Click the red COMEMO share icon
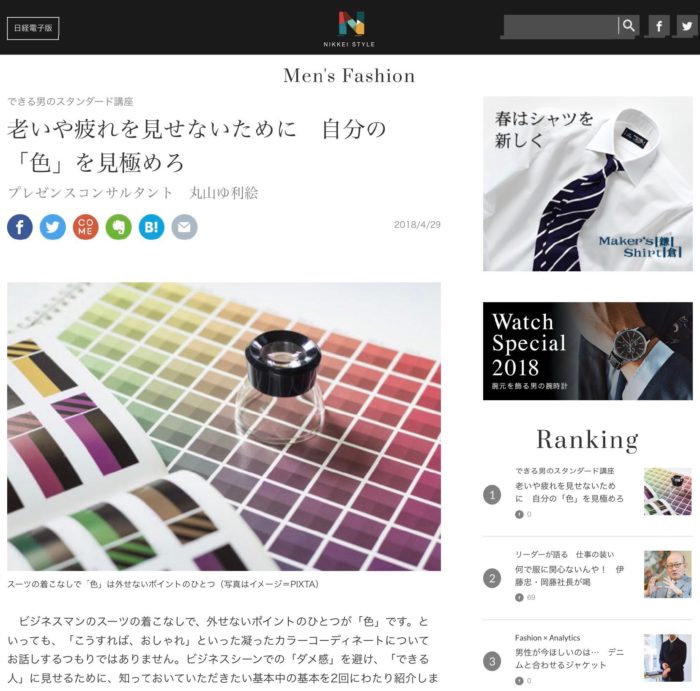 coord(86,227)
